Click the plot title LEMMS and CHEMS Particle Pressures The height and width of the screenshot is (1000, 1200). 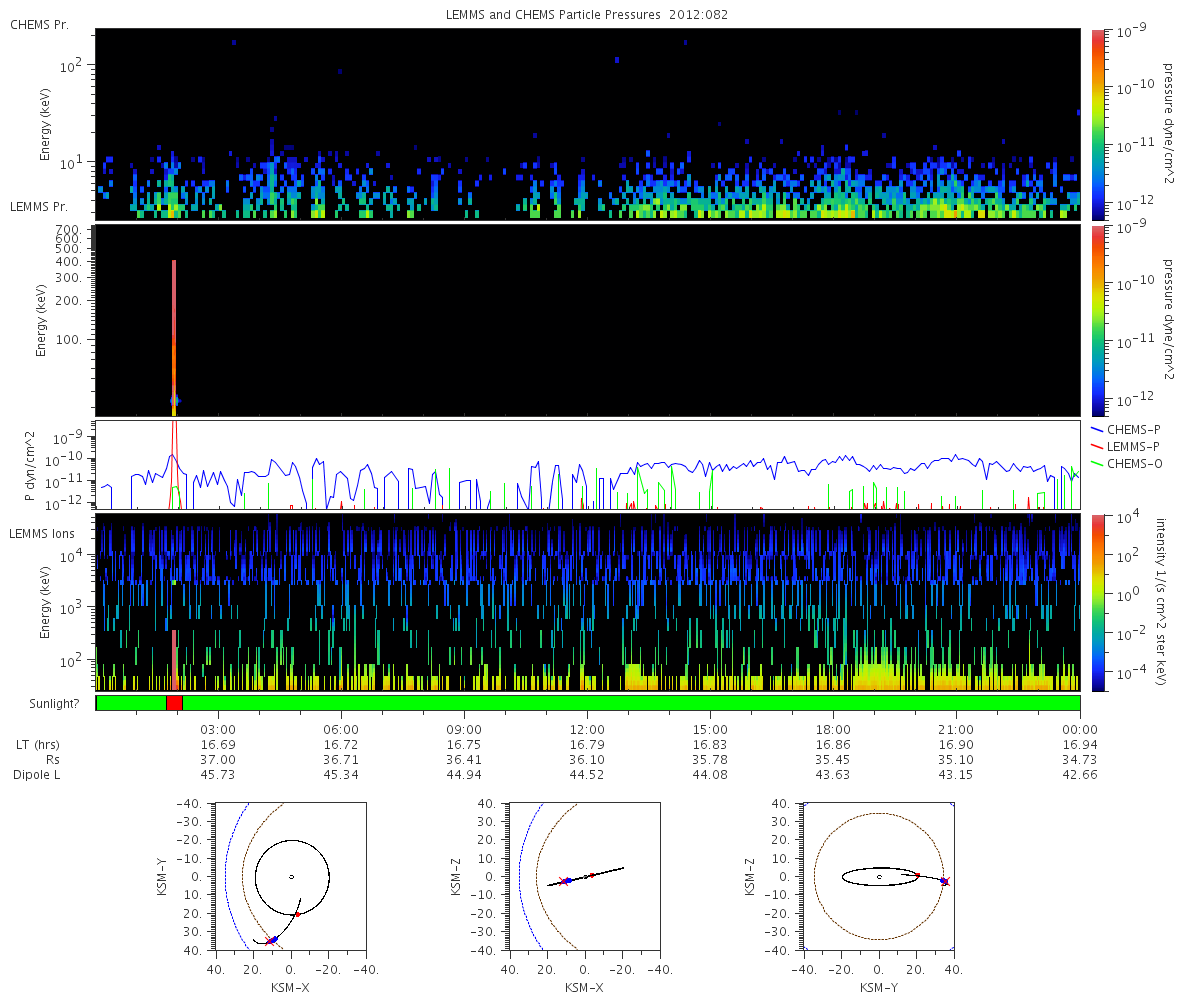(x=587, y=14)
